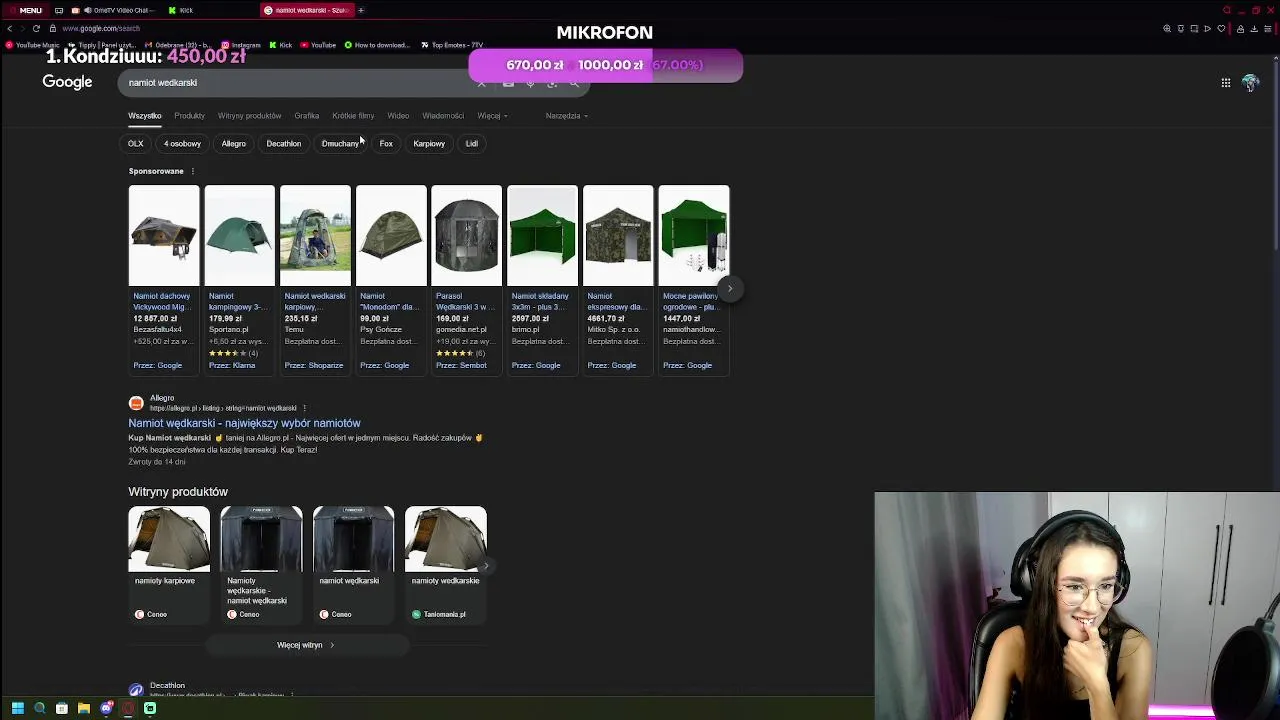This screenshot has width=1280, height=720.
Task: Click the Allegro site favicon
Action: click(136, 403)
